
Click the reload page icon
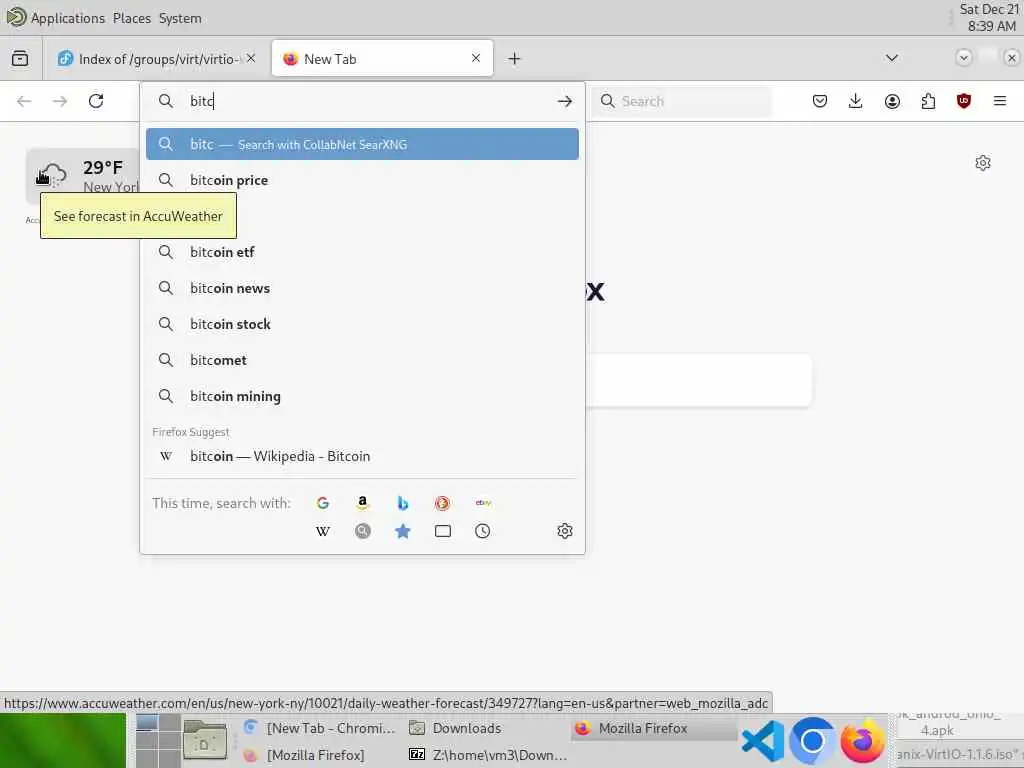point(96,101)
